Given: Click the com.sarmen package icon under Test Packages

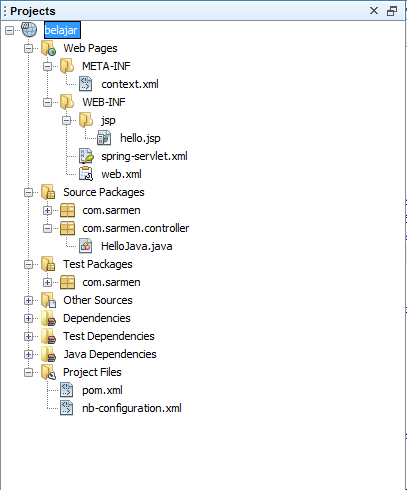Looking at the screenshot, I should coord(67,282).
